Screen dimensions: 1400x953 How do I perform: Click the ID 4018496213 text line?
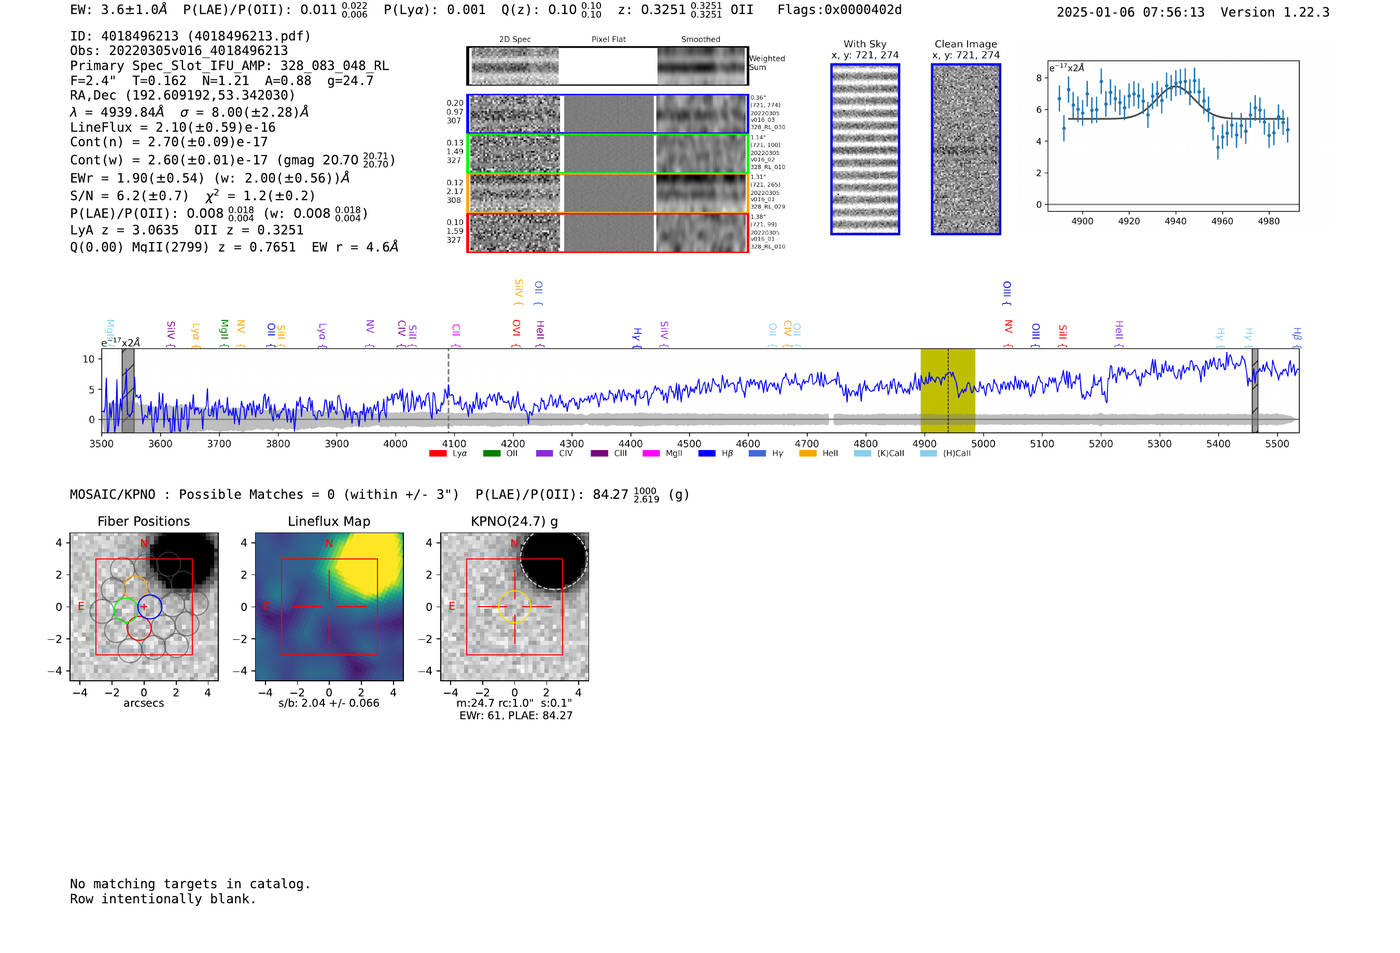pos(190,36)
